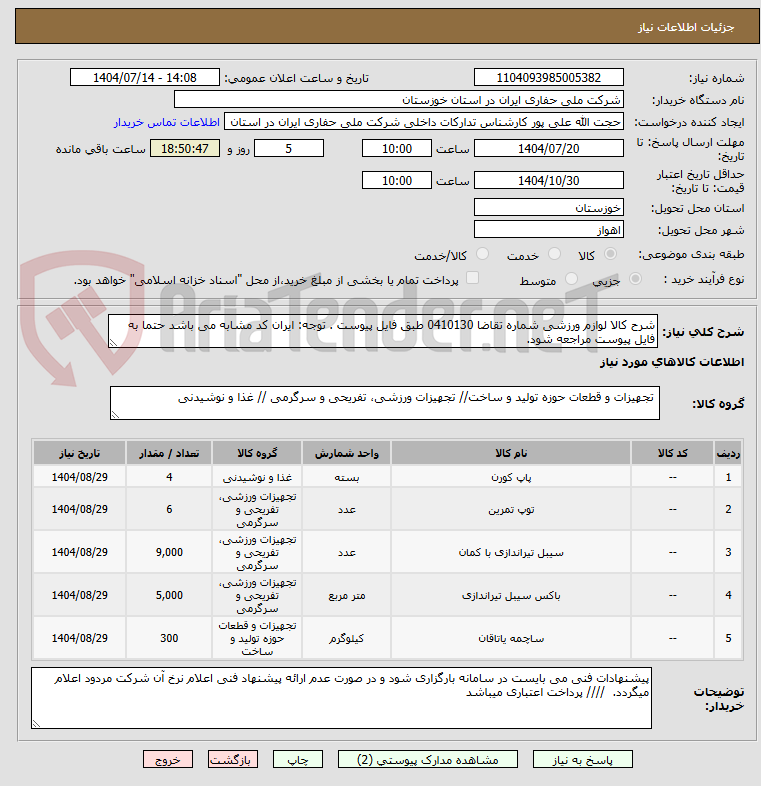Toggle the Islamic treasury payment checkbox

coord(472,278)
